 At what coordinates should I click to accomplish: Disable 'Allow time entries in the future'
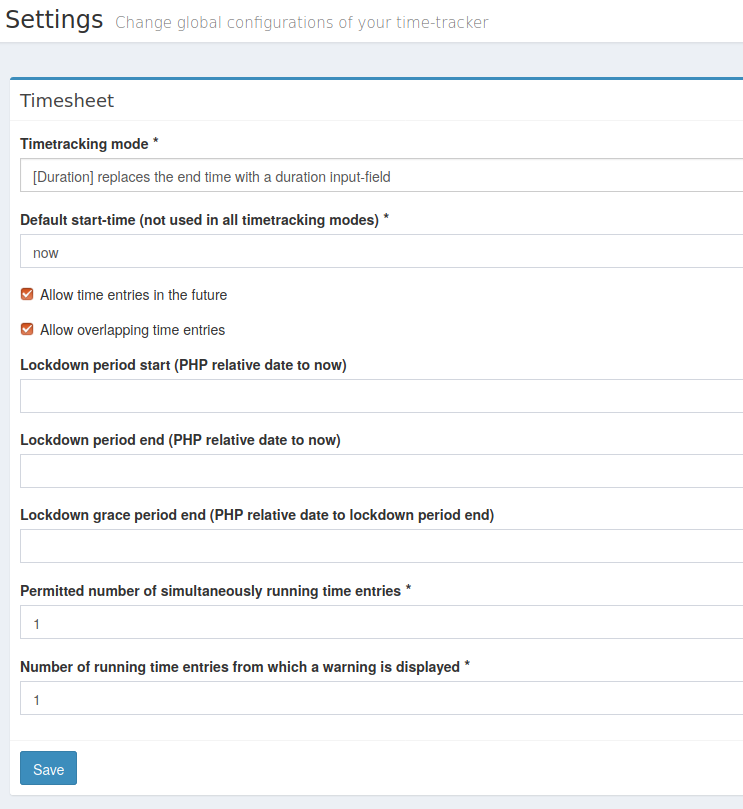[26, 294]
